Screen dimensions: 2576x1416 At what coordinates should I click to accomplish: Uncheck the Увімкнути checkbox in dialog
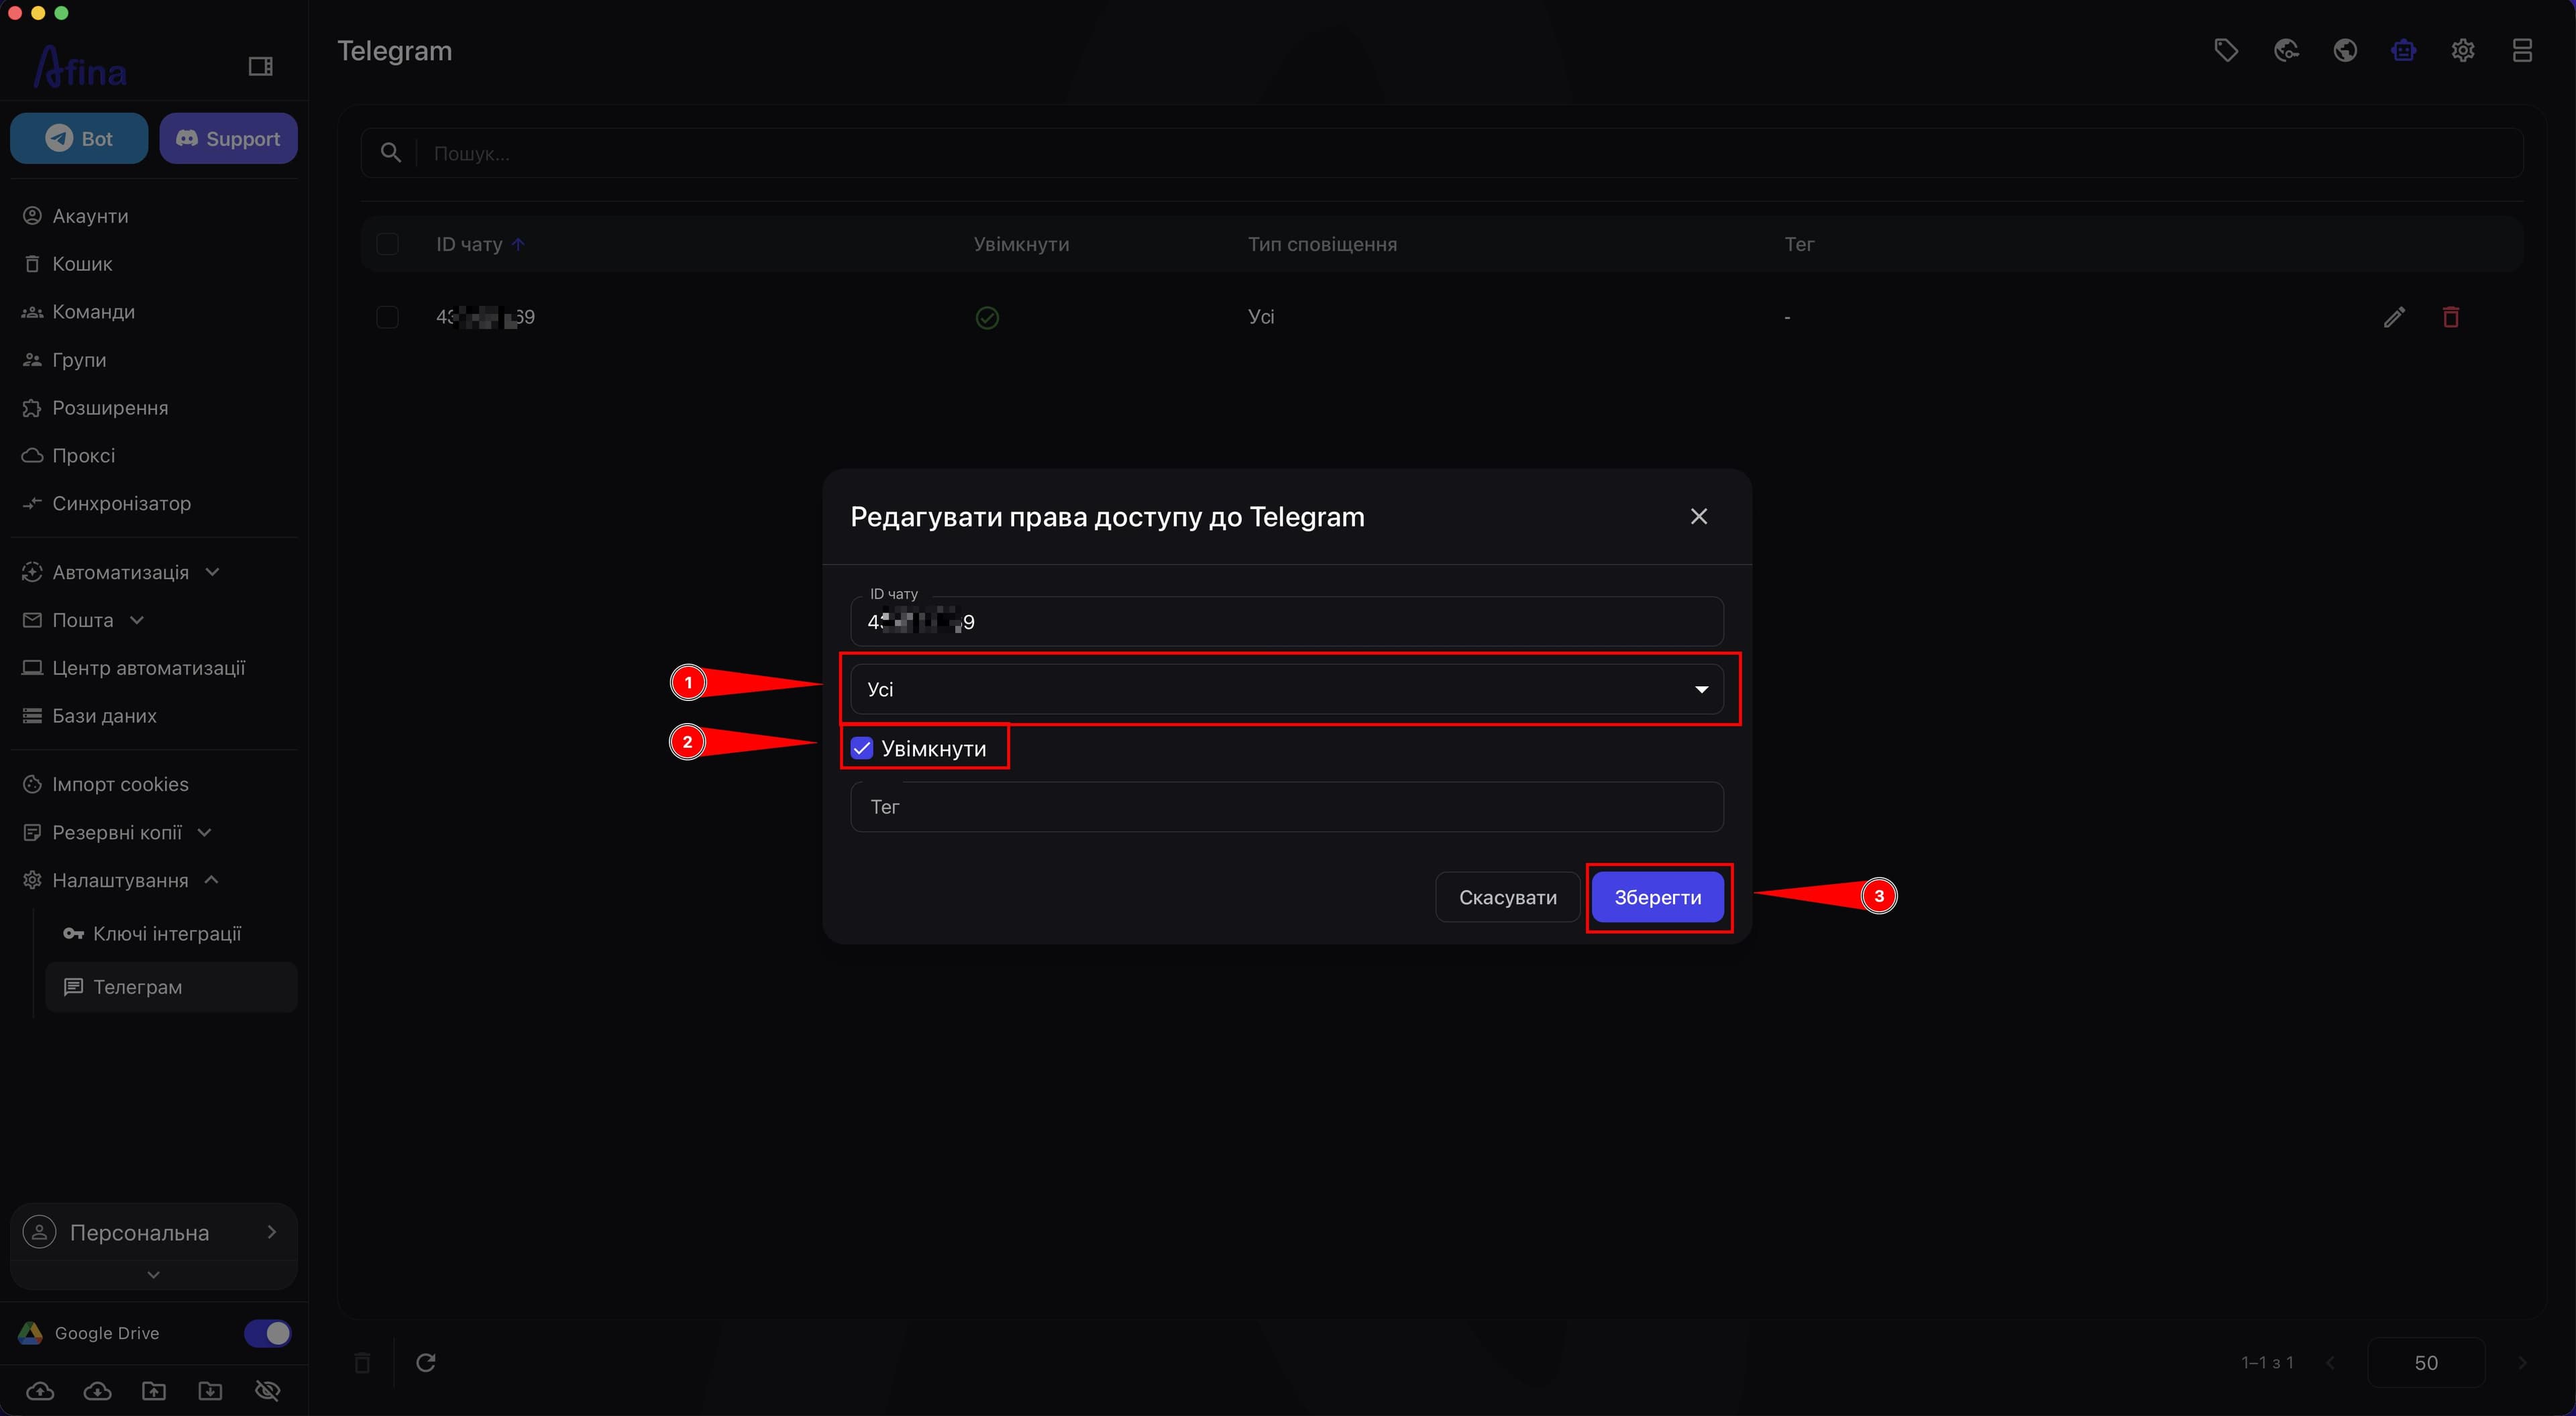point(862,748)
